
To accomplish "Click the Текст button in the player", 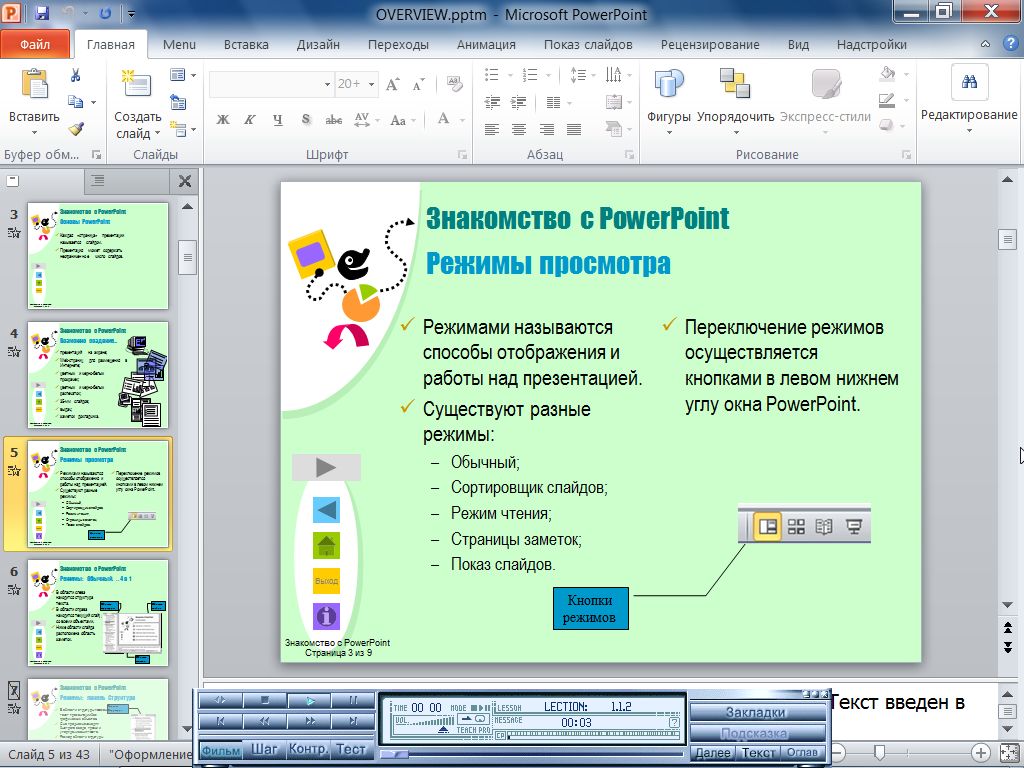I will tap(758, 752).
